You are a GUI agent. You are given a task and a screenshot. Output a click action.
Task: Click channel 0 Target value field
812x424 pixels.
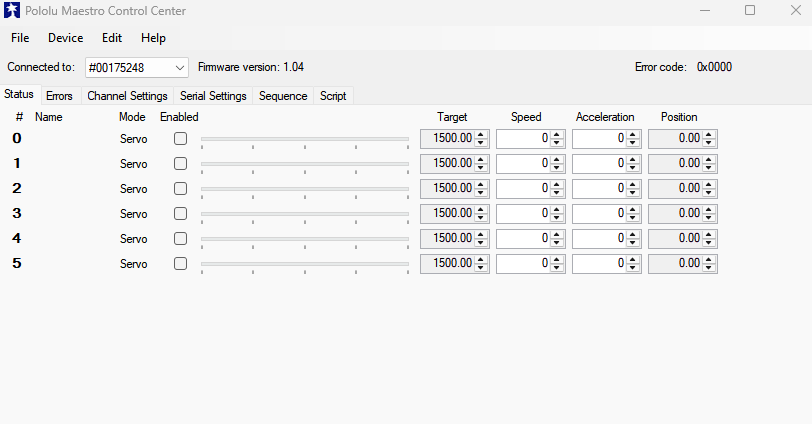pyautogui.click(x=447, y=139)
